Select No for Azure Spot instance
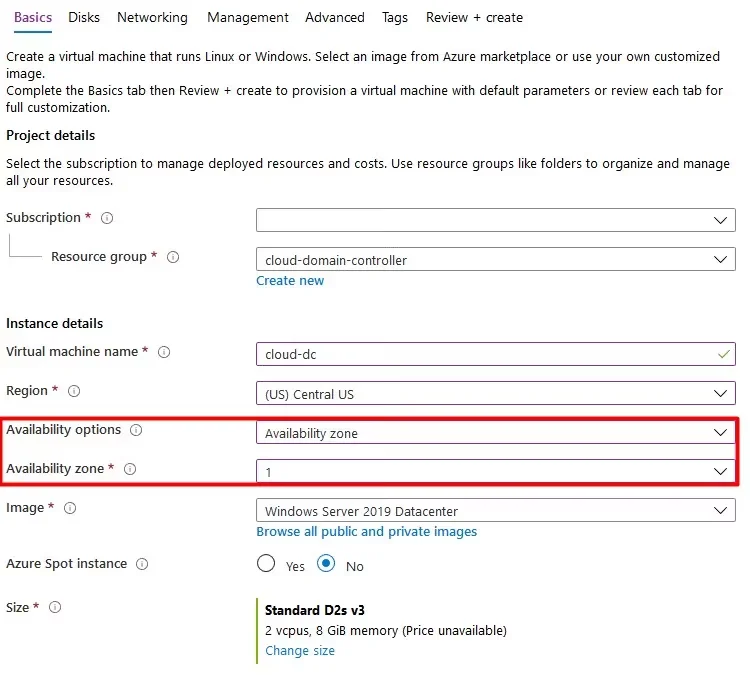This screenshot has height=675, width=750. pyautogui.click(x=326, y=564)
